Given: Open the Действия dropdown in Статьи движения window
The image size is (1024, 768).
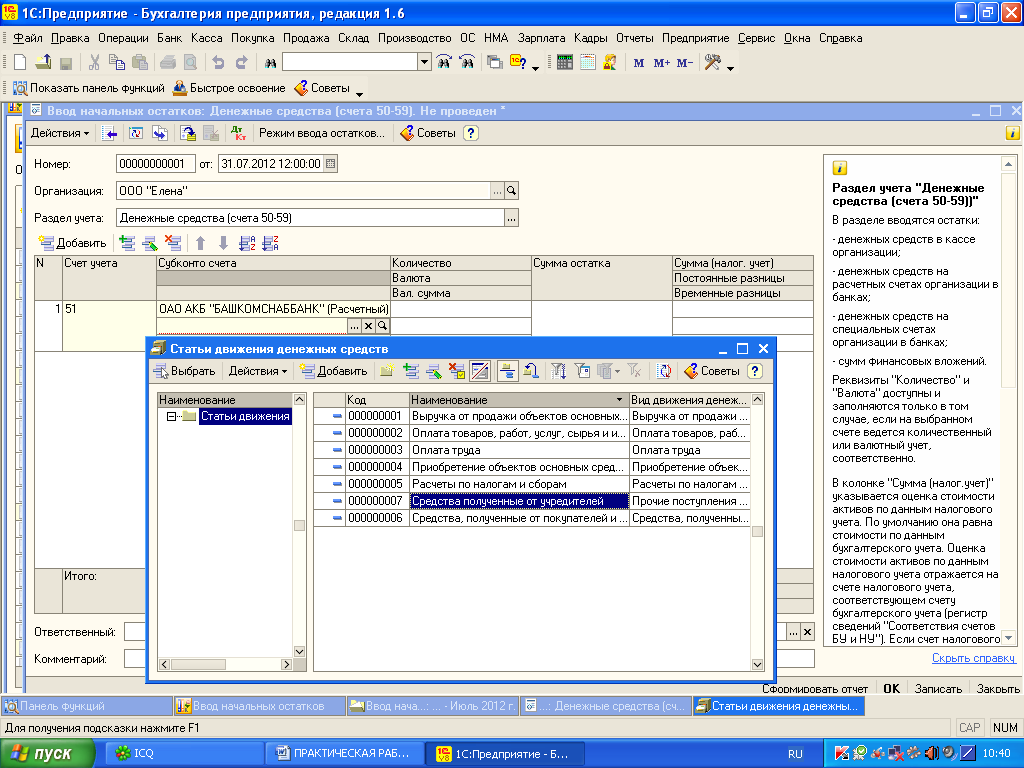Looking at the screenshot, I should (257, 371).
